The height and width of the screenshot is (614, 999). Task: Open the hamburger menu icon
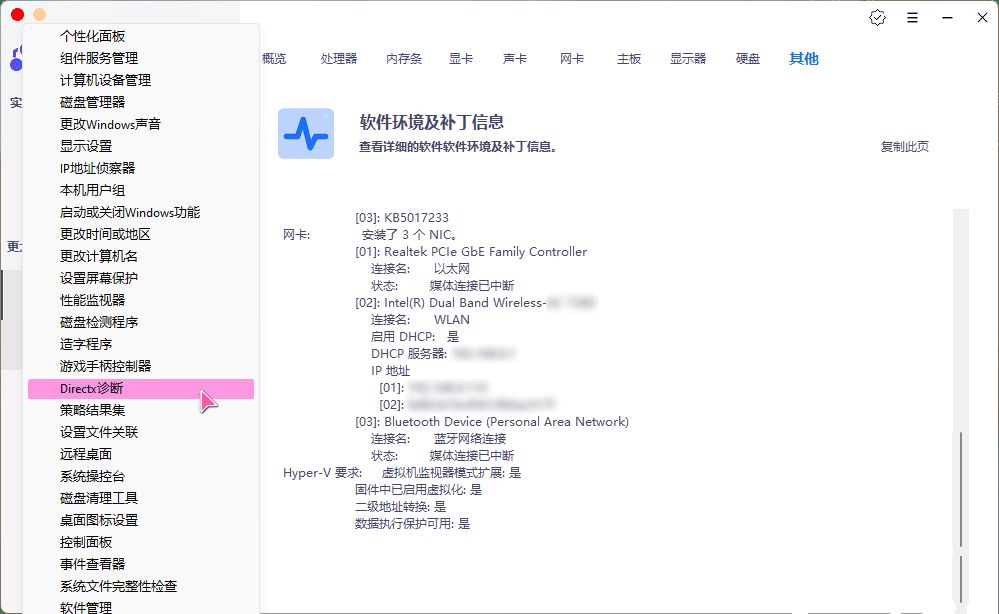912,17
